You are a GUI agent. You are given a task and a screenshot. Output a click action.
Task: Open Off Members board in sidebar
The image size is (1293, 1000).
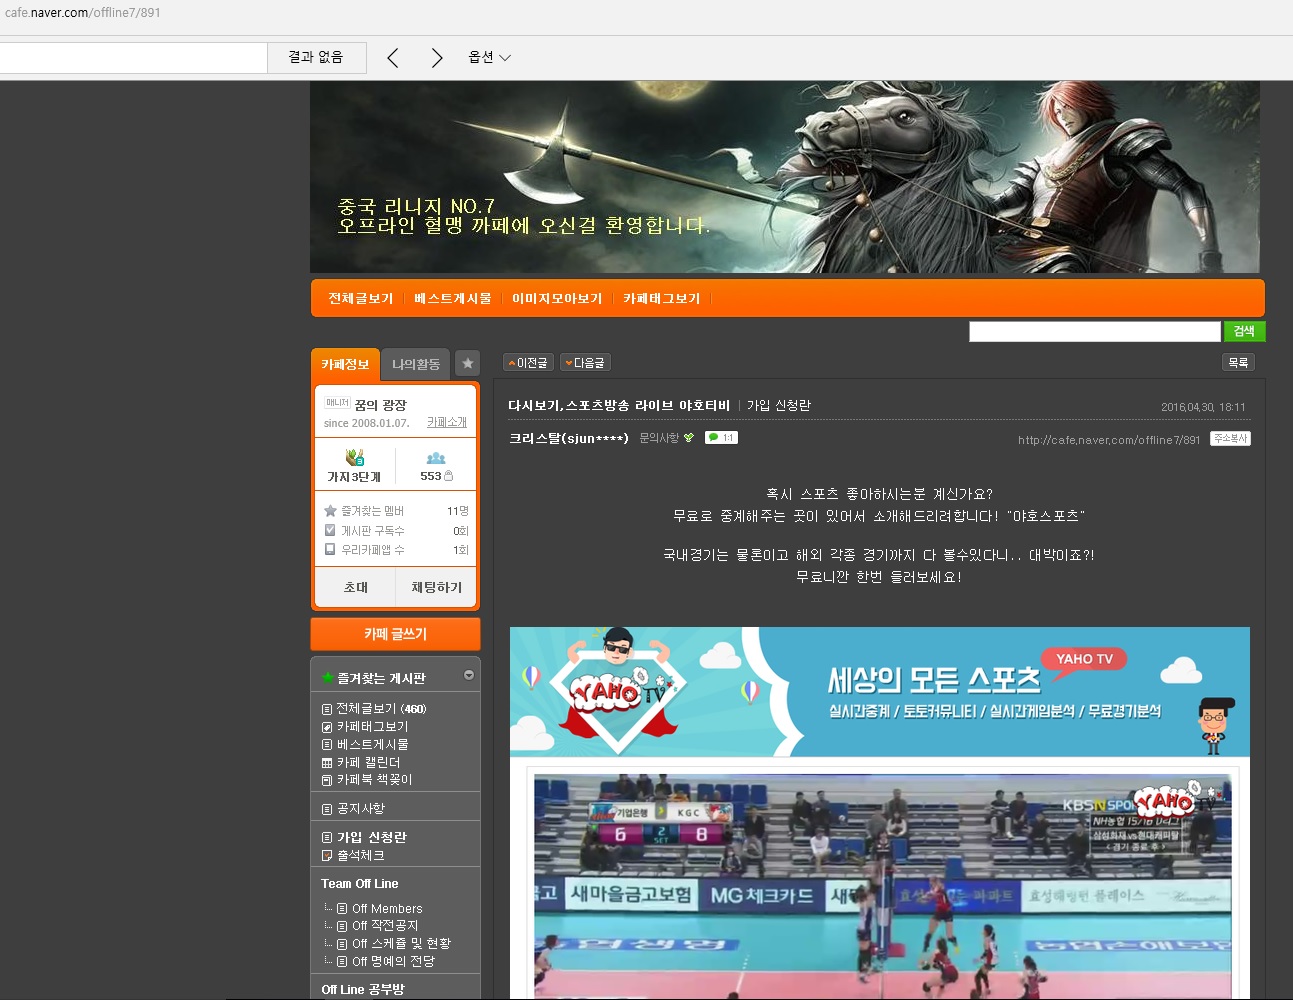[386, 909]
